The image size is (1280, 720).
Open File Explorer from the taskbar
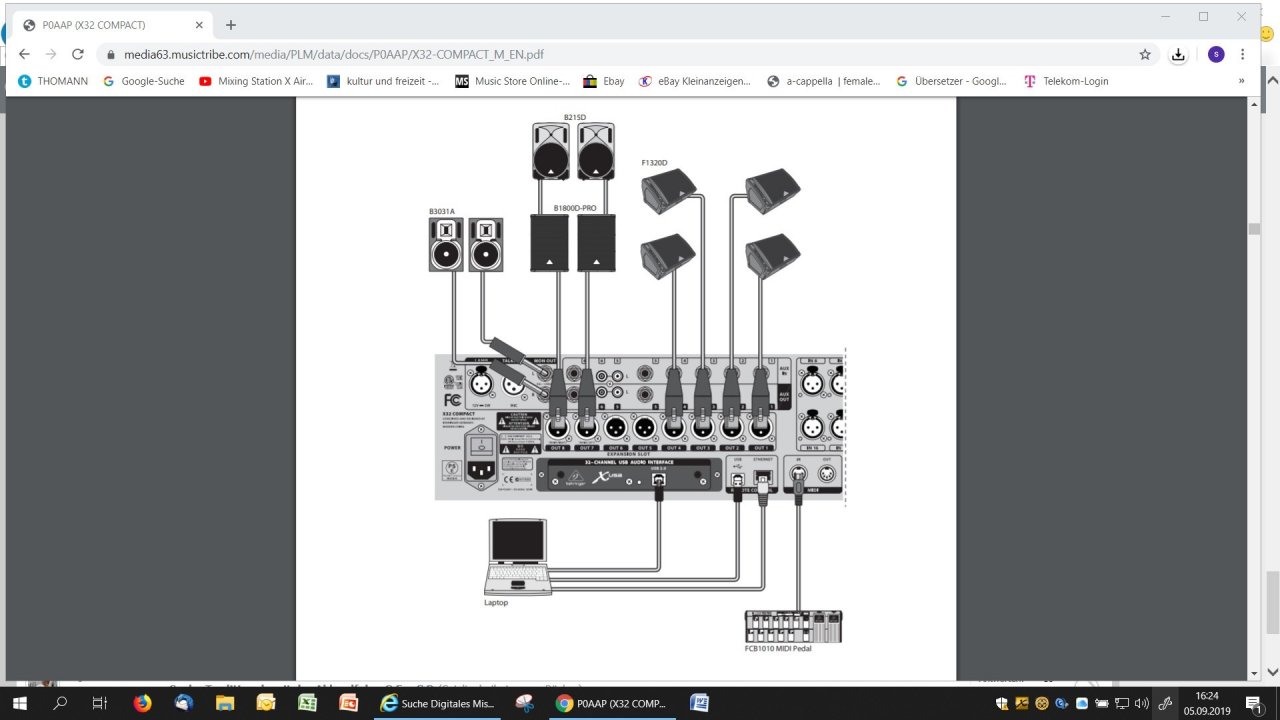point(225,703)
